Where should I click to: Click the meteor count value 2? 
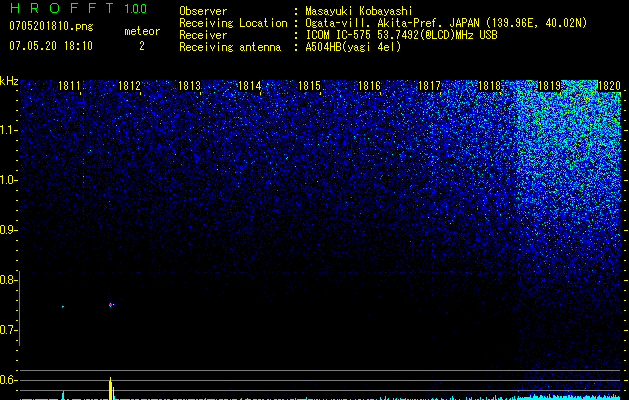pos(142,46)
